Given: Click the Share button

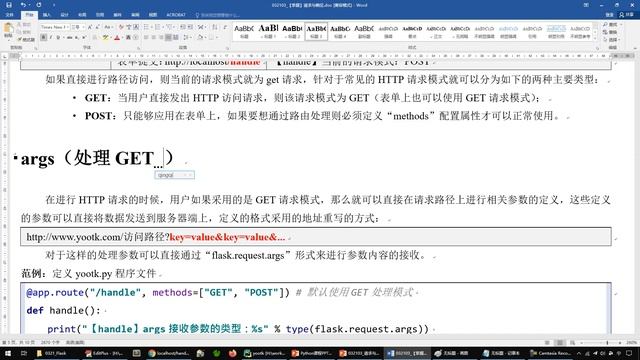Looking at the screenshot, I should [627, 15].
